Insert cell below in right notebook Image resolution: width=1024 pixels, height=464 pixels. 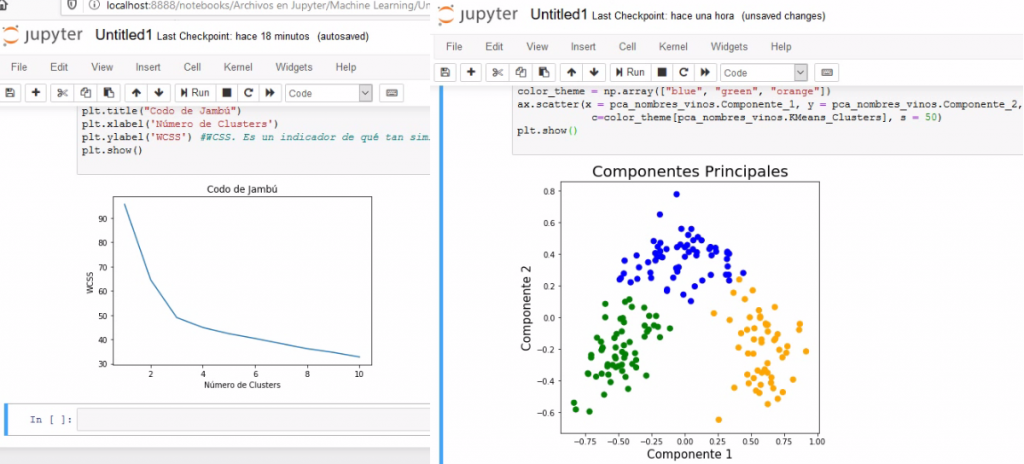(x=471, y=73)
